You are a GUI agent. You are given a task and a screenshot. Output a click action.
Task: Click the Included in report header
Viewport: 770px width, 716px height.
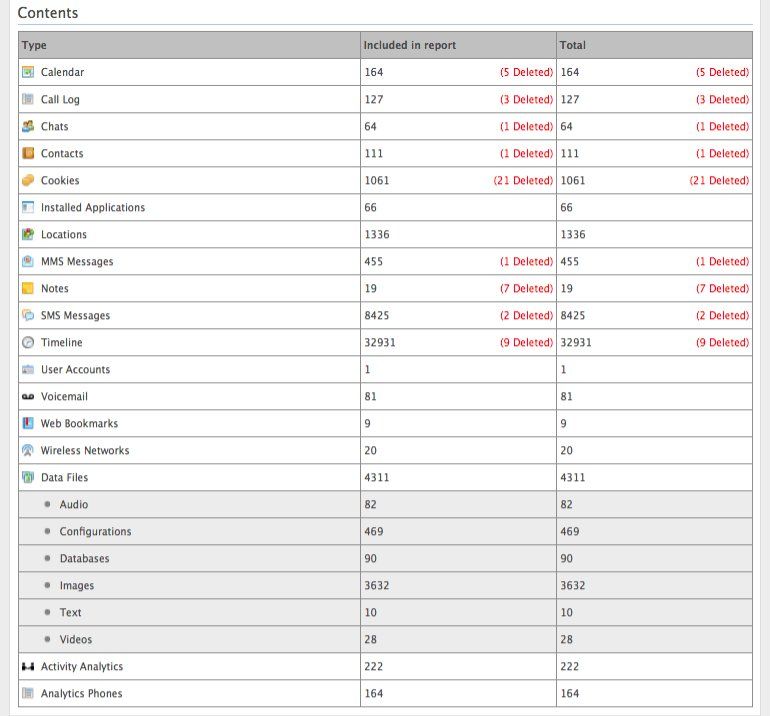pyautogui.click(x=410, y=45)
